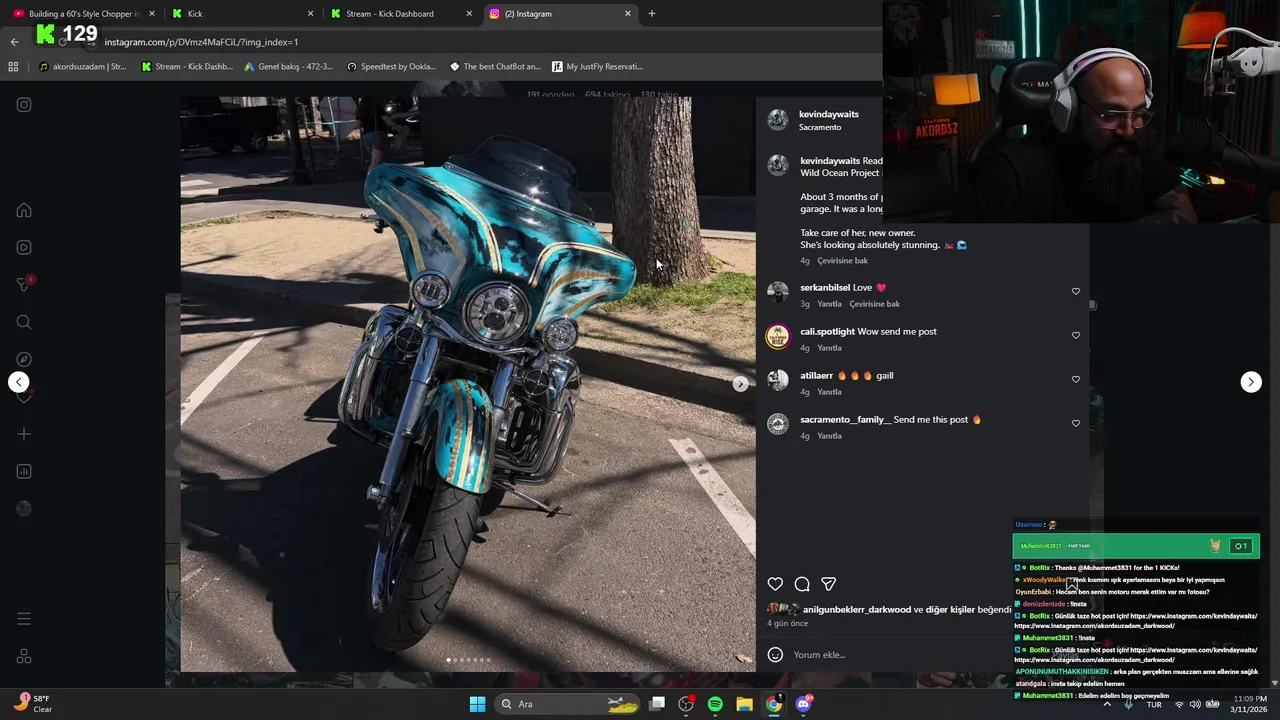Open the volume control in system tray
Image resolution: width=1280 pixels, height=720 pixels.
[x=1196, y=704]
